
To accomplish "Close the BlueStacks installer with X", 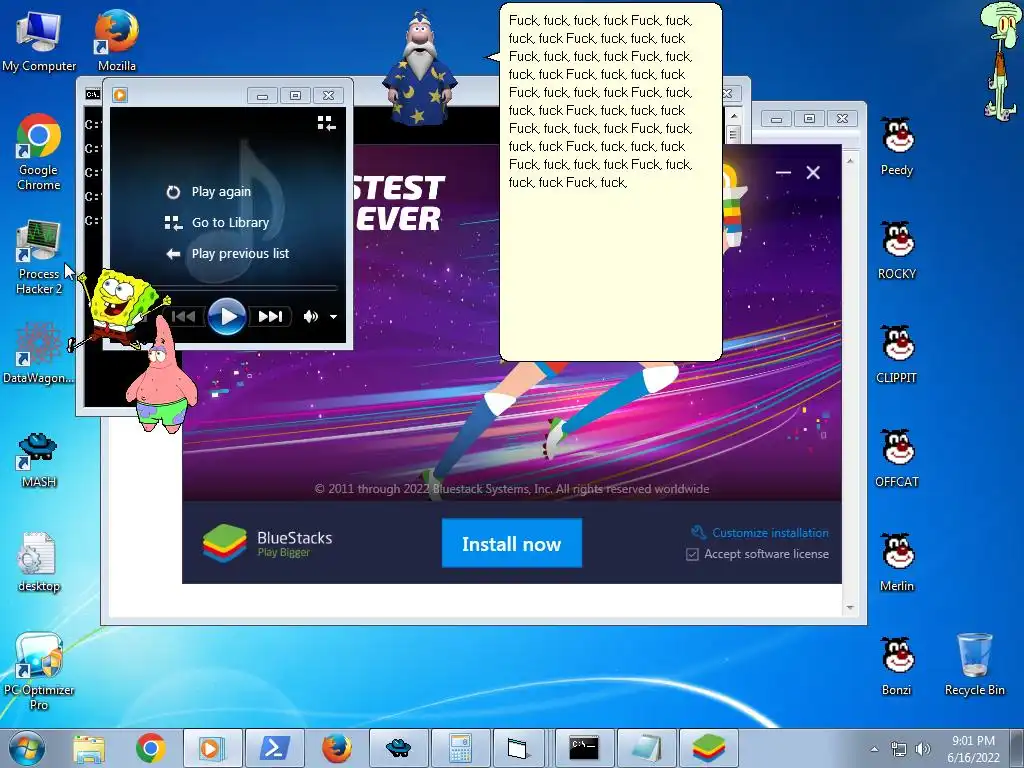I will (813, 172).
